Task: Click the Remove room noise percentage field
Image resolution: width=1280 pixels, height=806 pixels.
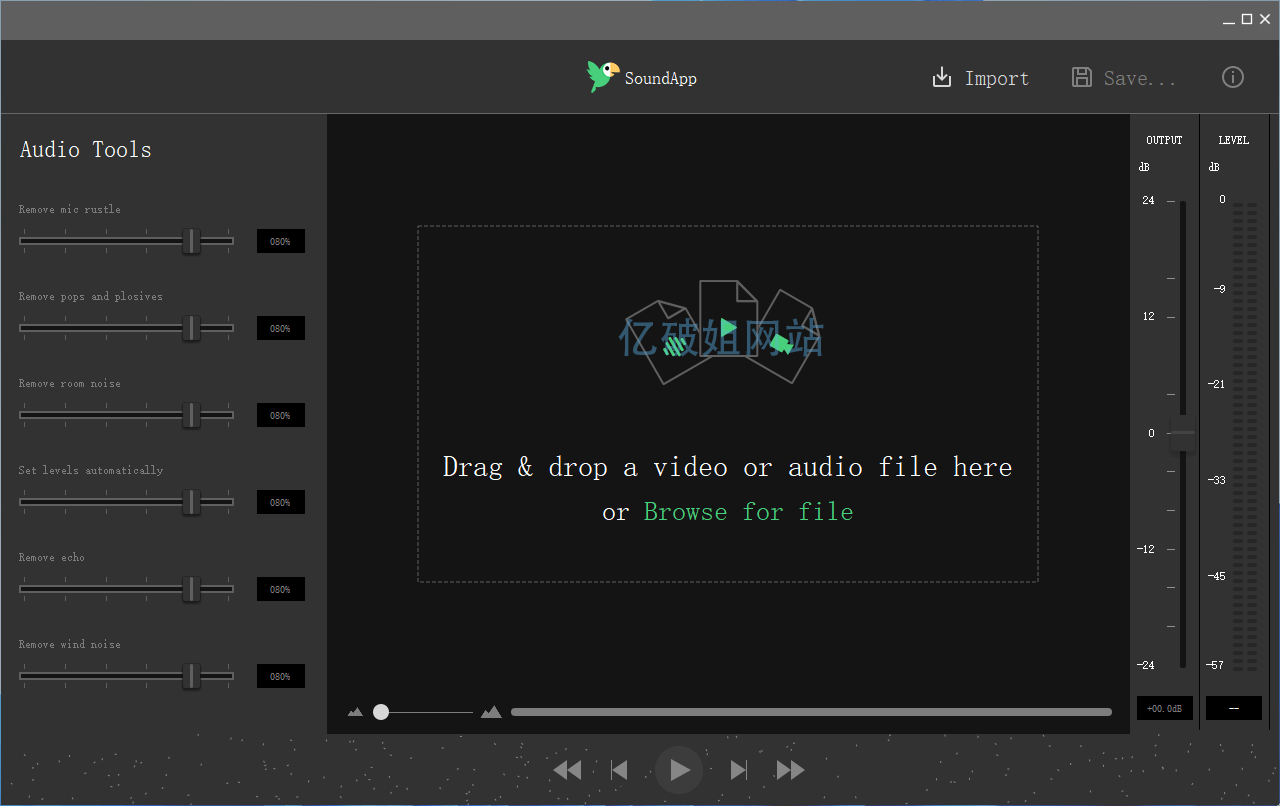Action: [280, 415]
